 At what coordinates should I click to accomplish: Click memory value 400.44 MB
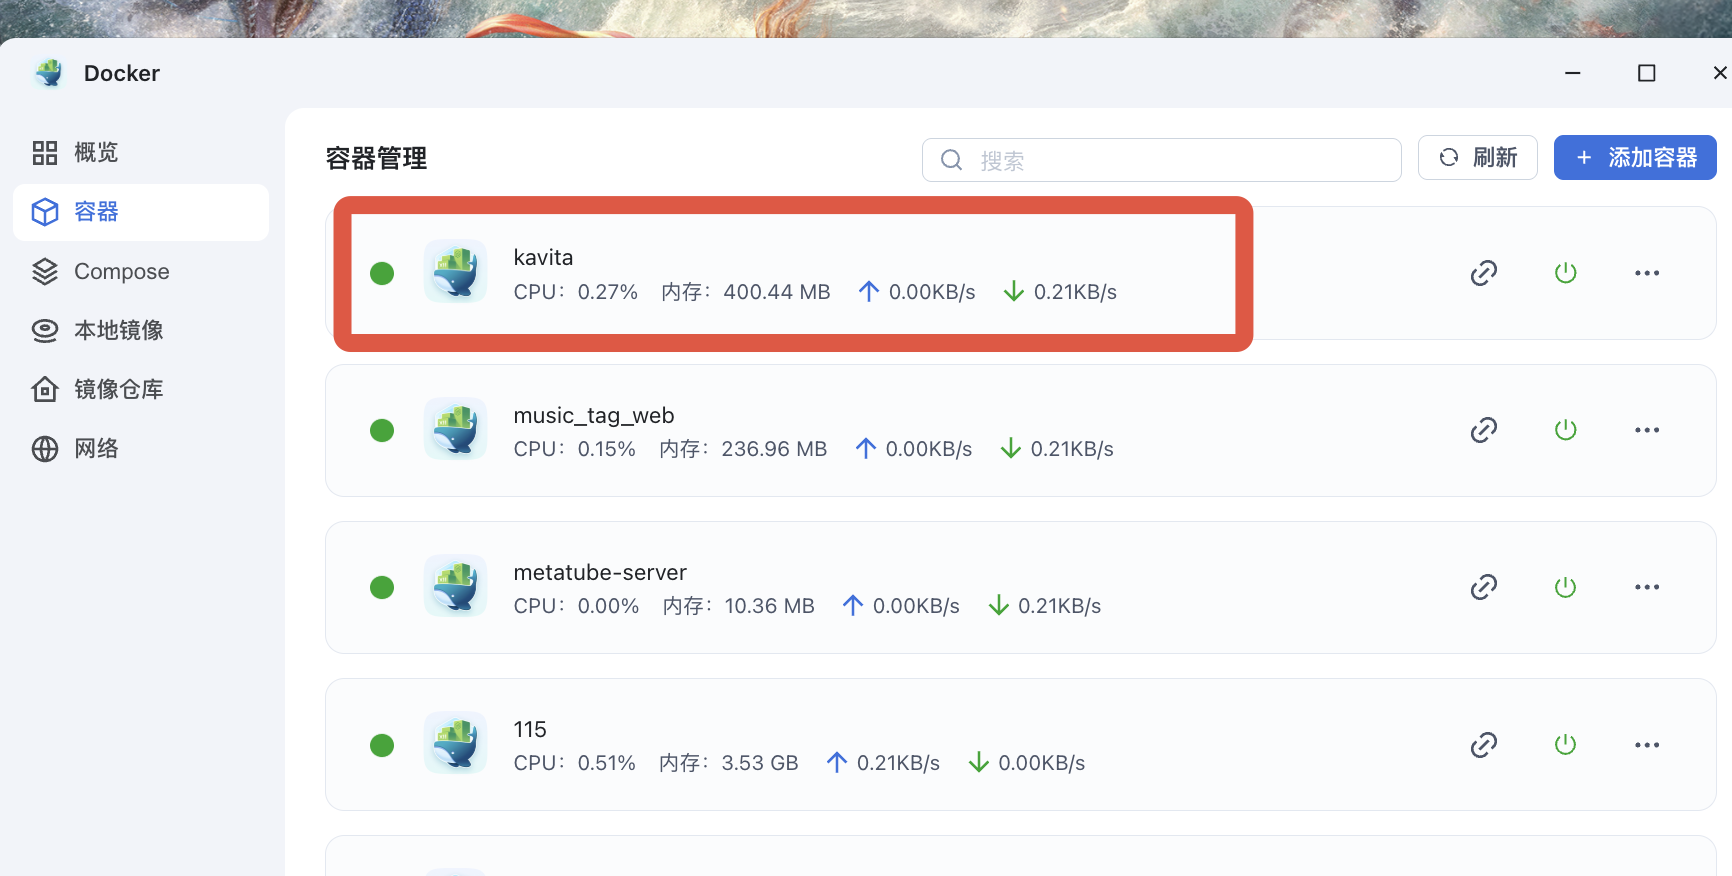[777, 292]
